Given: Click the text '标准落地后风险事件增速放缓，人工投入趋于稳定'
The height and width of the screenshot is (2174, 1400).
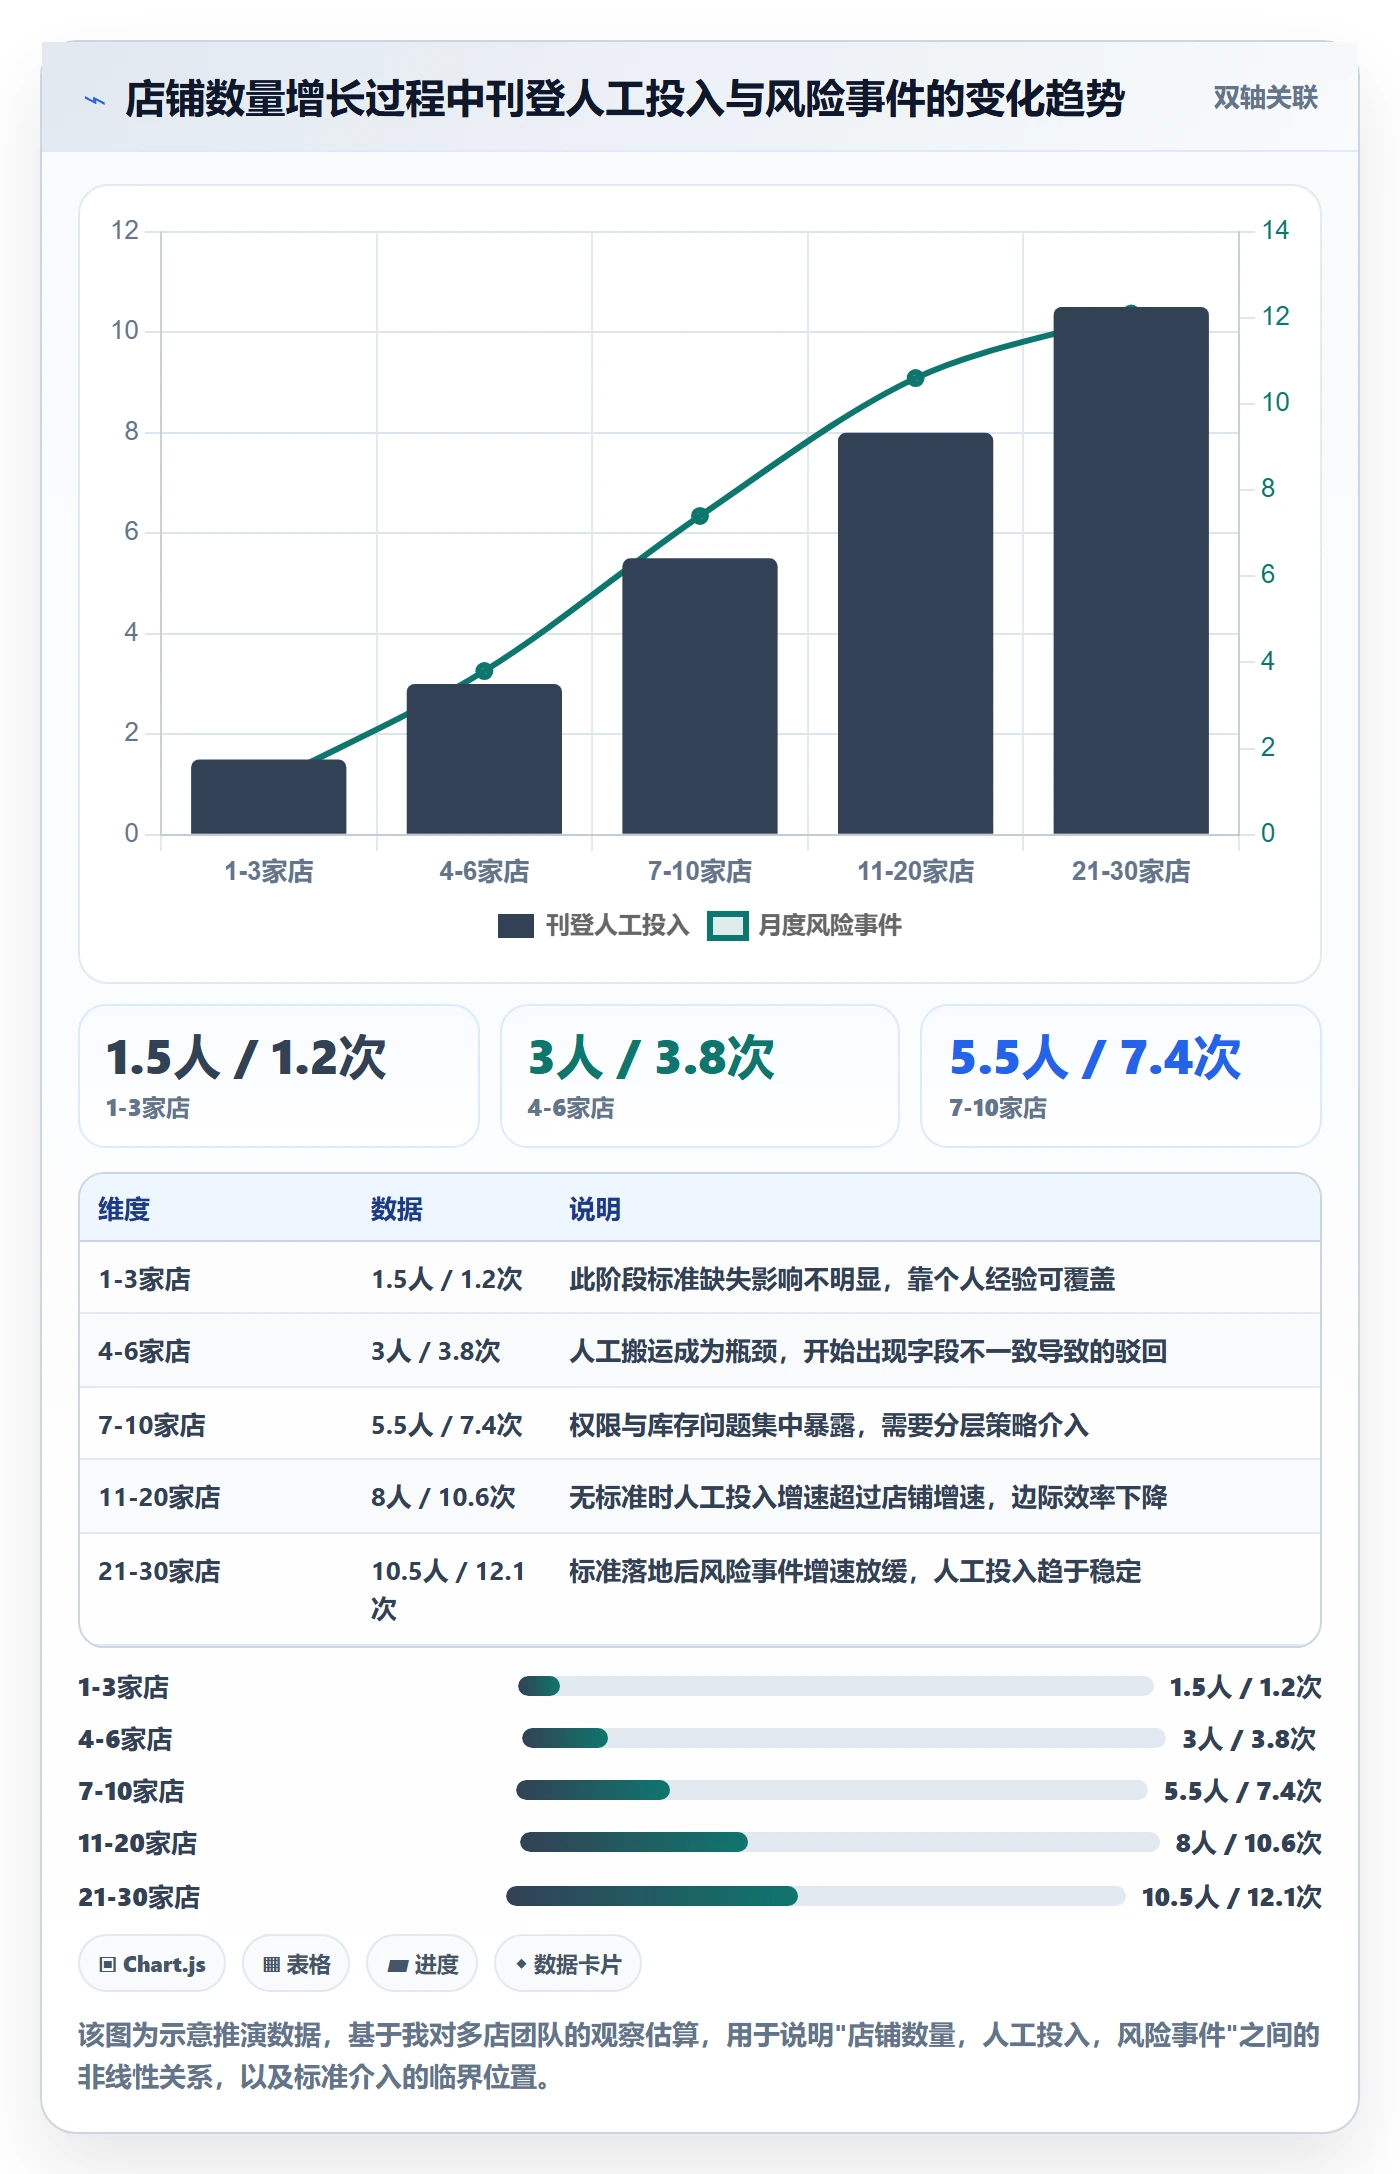Looking at the screenshot, I should 855,1571.
